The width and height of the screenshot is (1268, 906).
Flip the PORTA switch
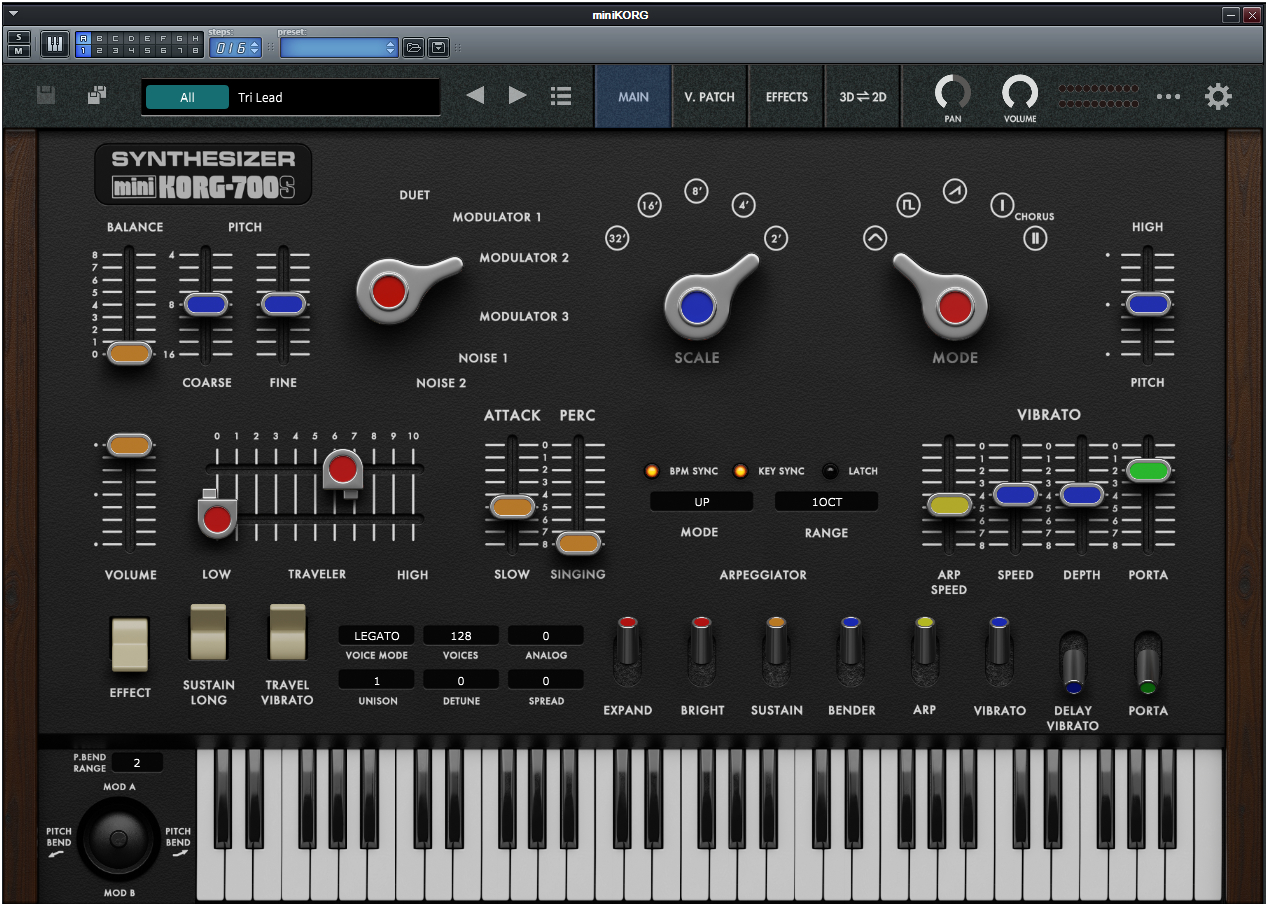click(x=1147, y=663)
